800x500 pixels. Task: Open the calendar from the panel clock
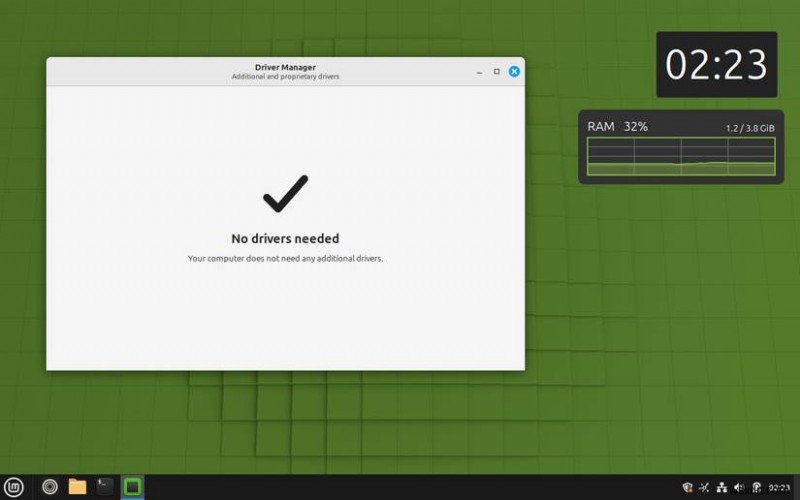[x=779, y=488]
